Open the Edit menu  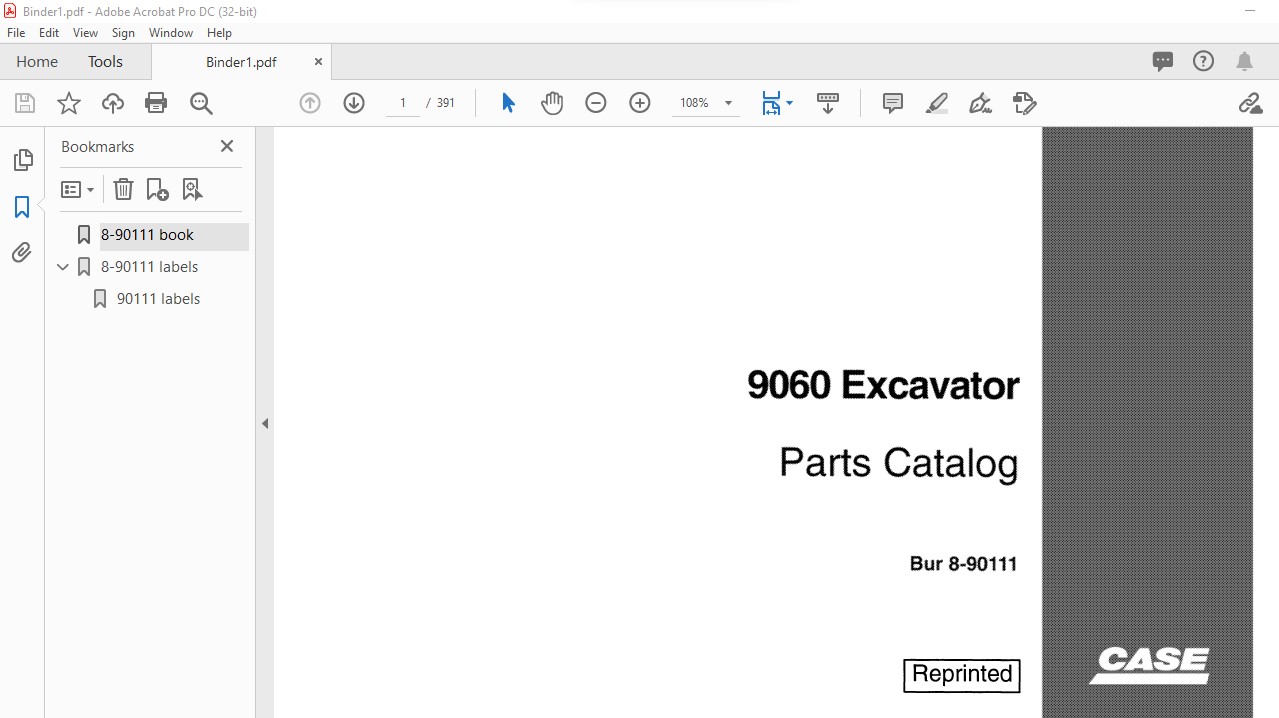click(49, 33)
